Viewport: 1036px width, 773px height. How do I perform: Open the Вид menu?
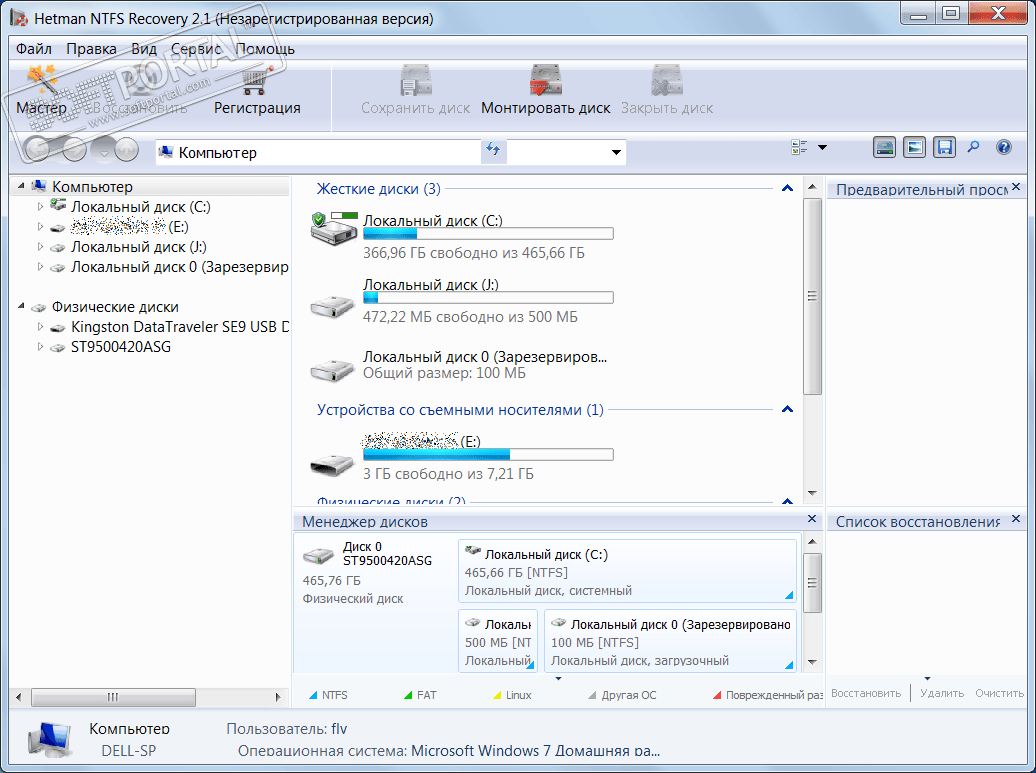click(143, 49)
